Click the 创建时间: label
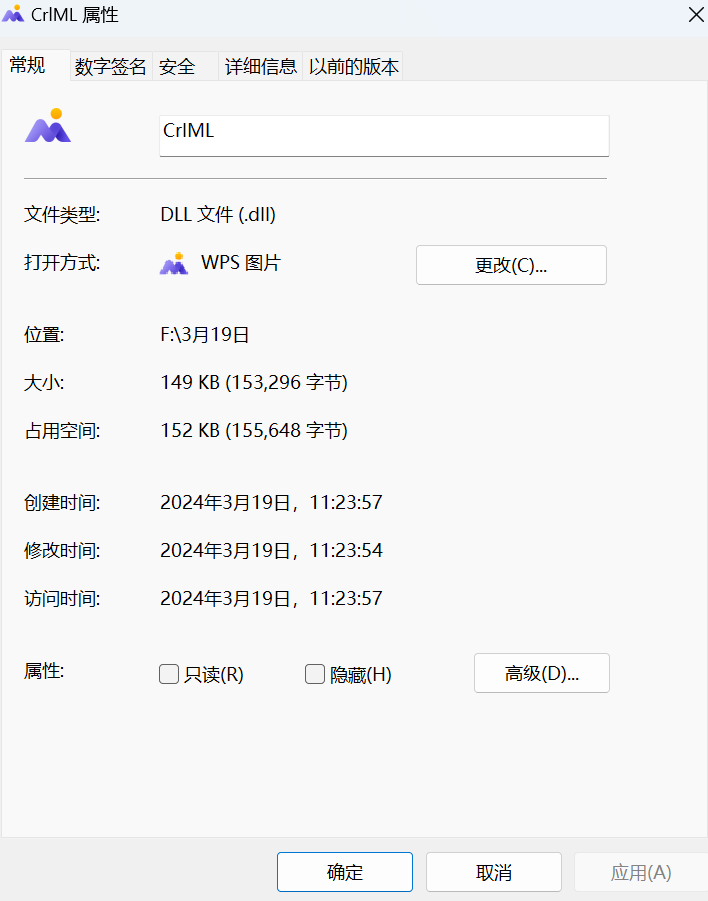 click(x=62, y=503)
